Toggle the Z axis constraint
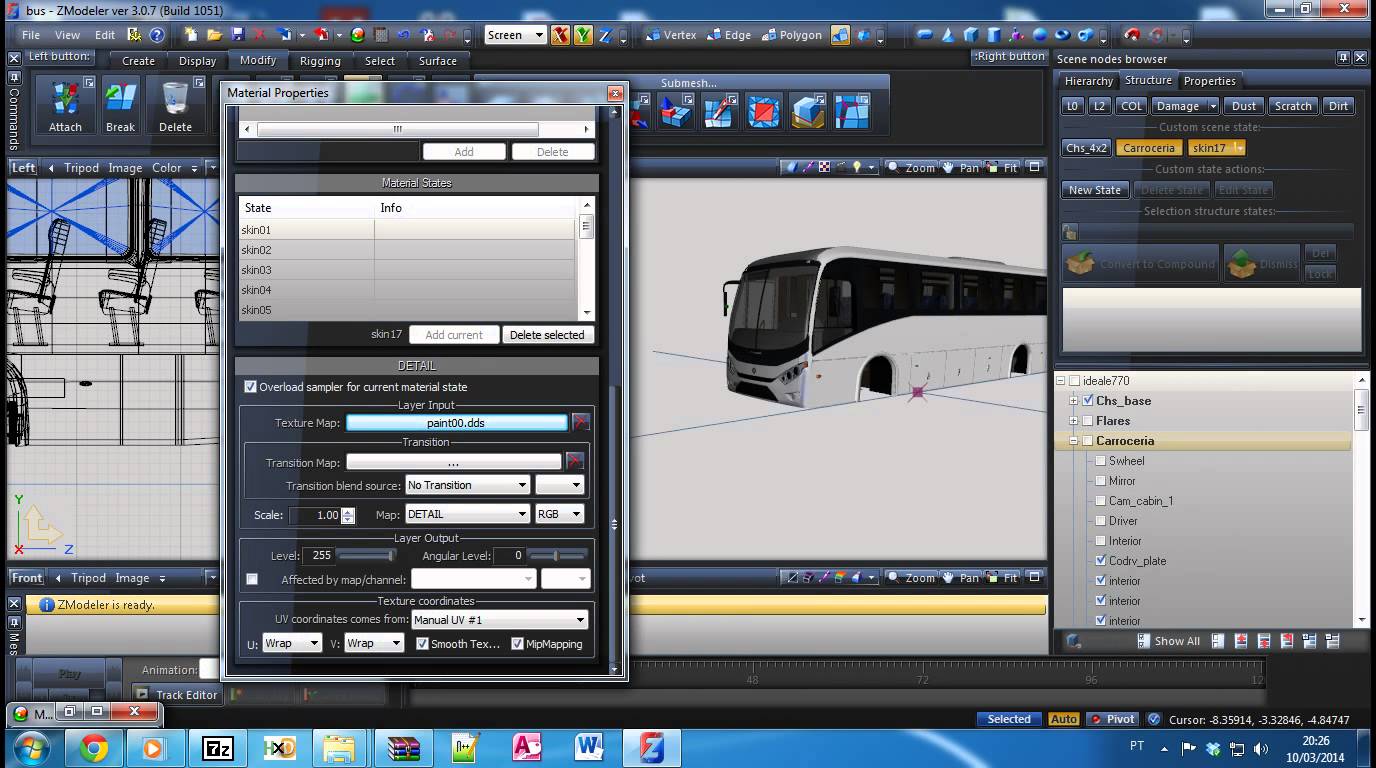The width and height of the screenshot is (1376, 768). (x=607, y=35)
